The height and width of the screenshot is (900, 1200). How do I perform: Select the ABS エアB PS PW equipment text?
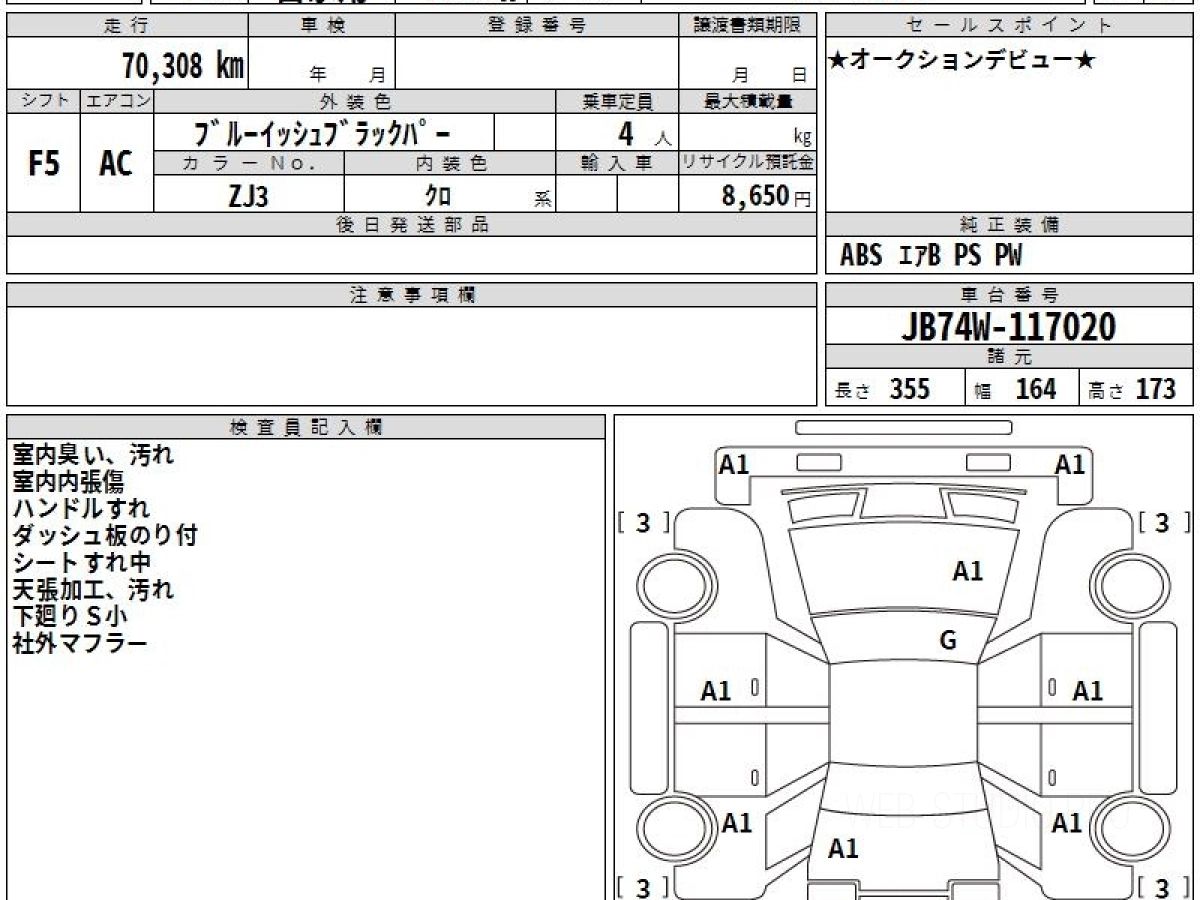[931, 256]
